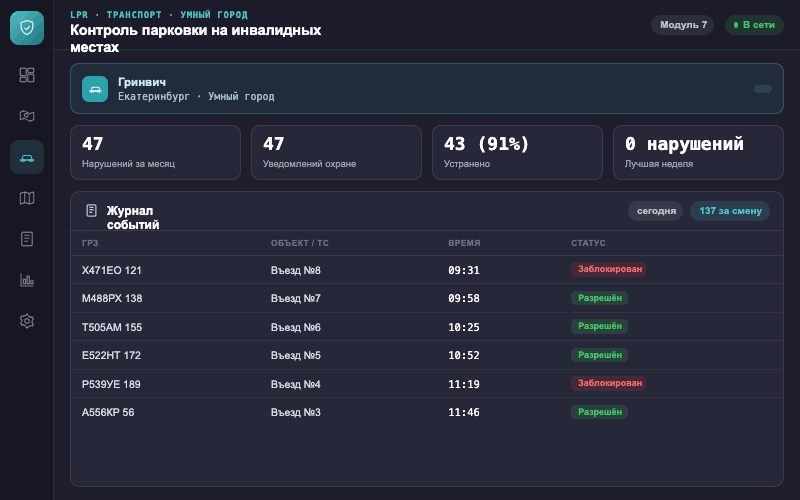
Task: Click the ОБЪЕКТ / ТС column header
Action: click(299, 243)
